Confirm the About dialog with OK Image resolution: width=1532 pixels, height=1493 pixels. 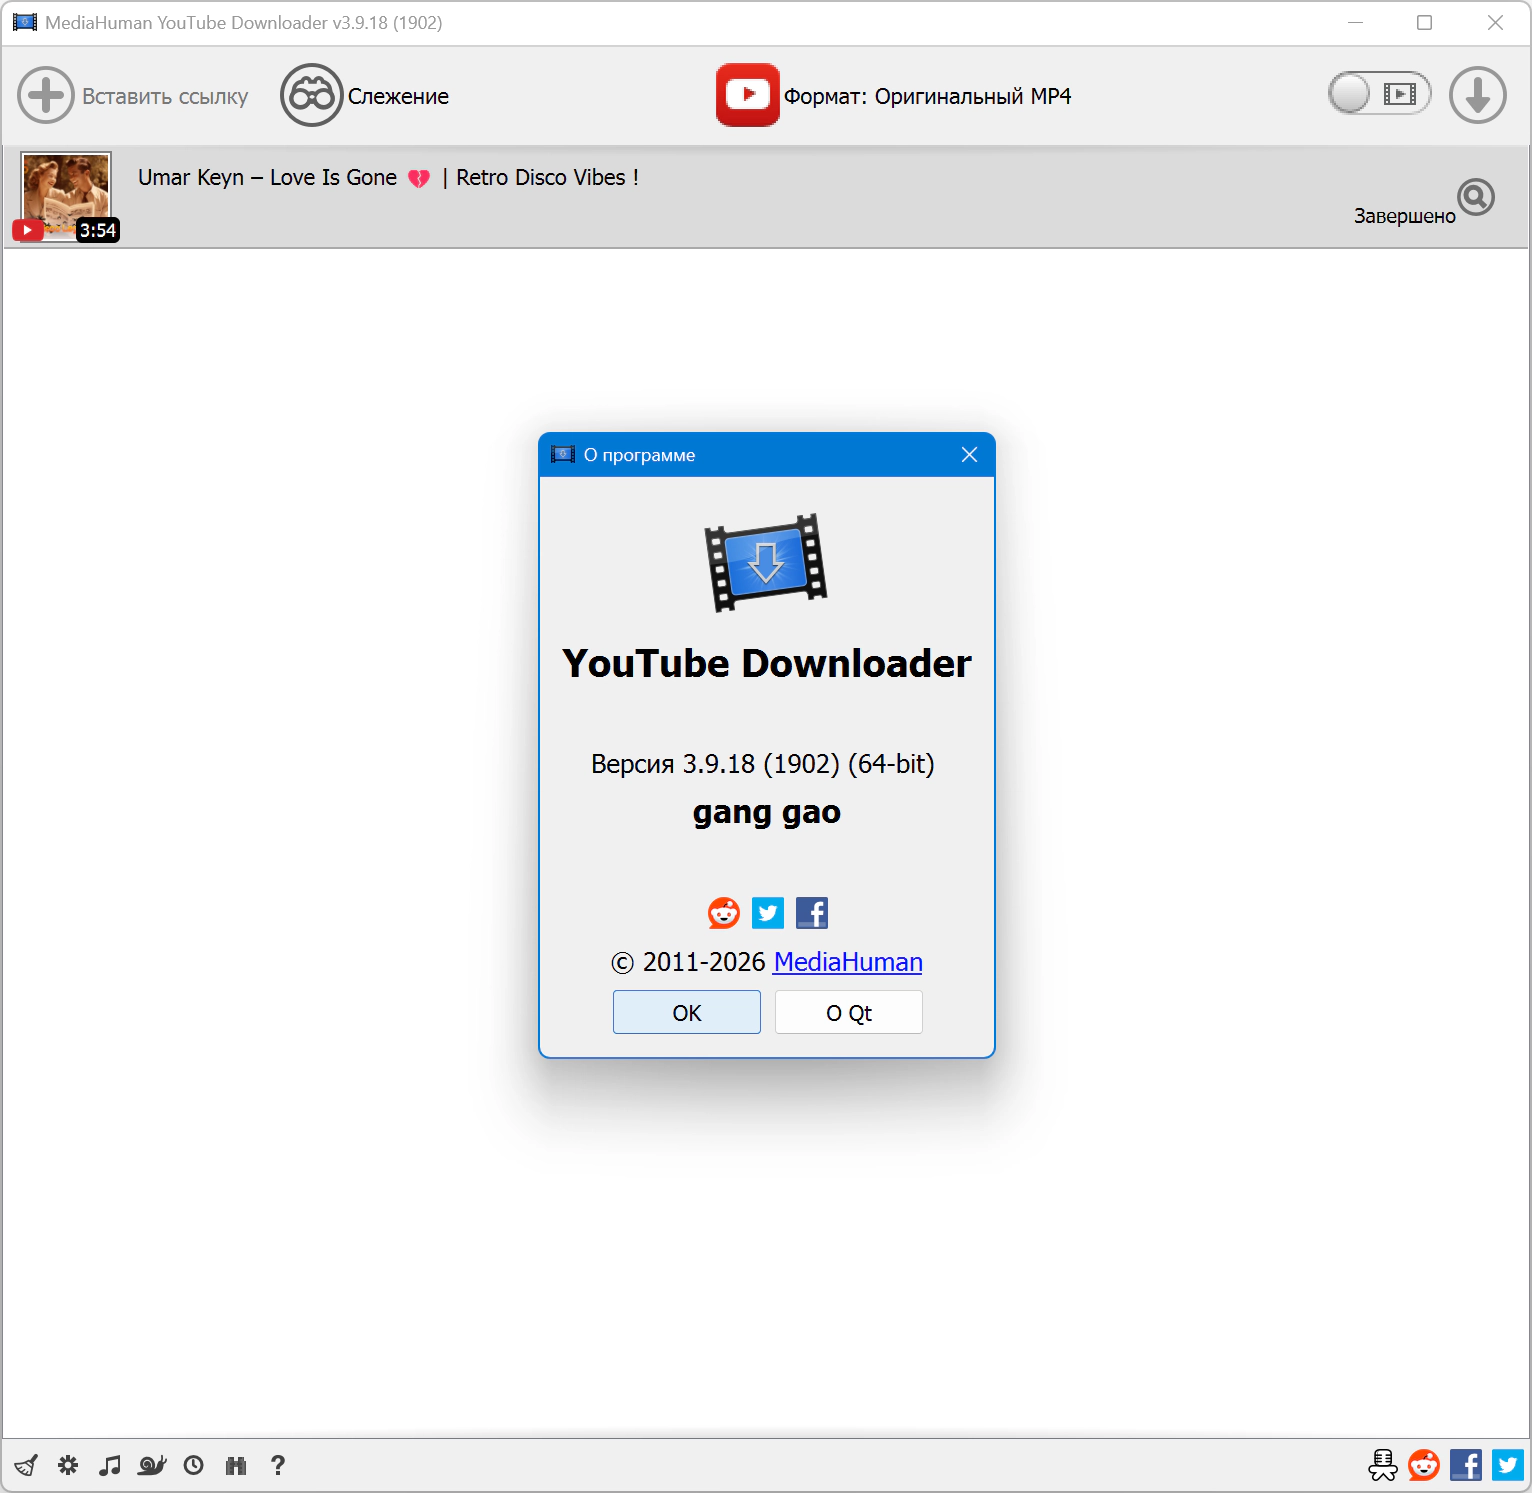click(687, 1012)
